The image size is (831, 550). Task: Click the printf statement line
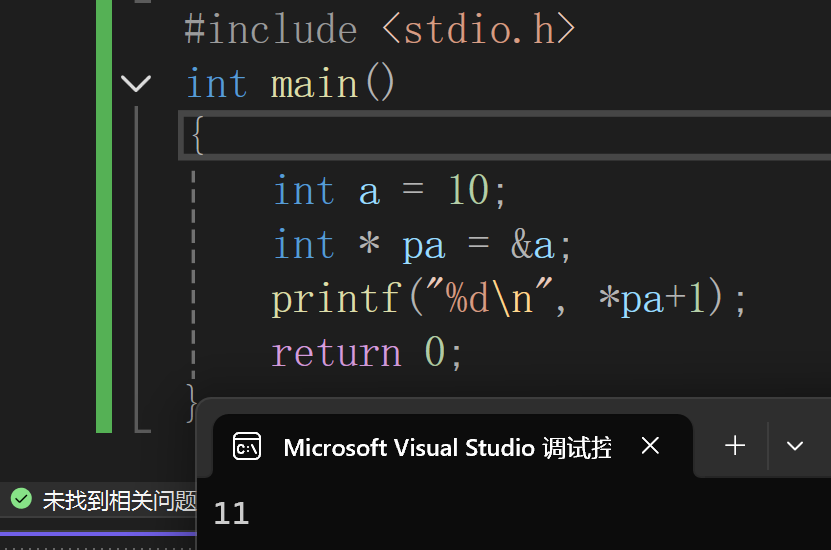tap(509, 299)
